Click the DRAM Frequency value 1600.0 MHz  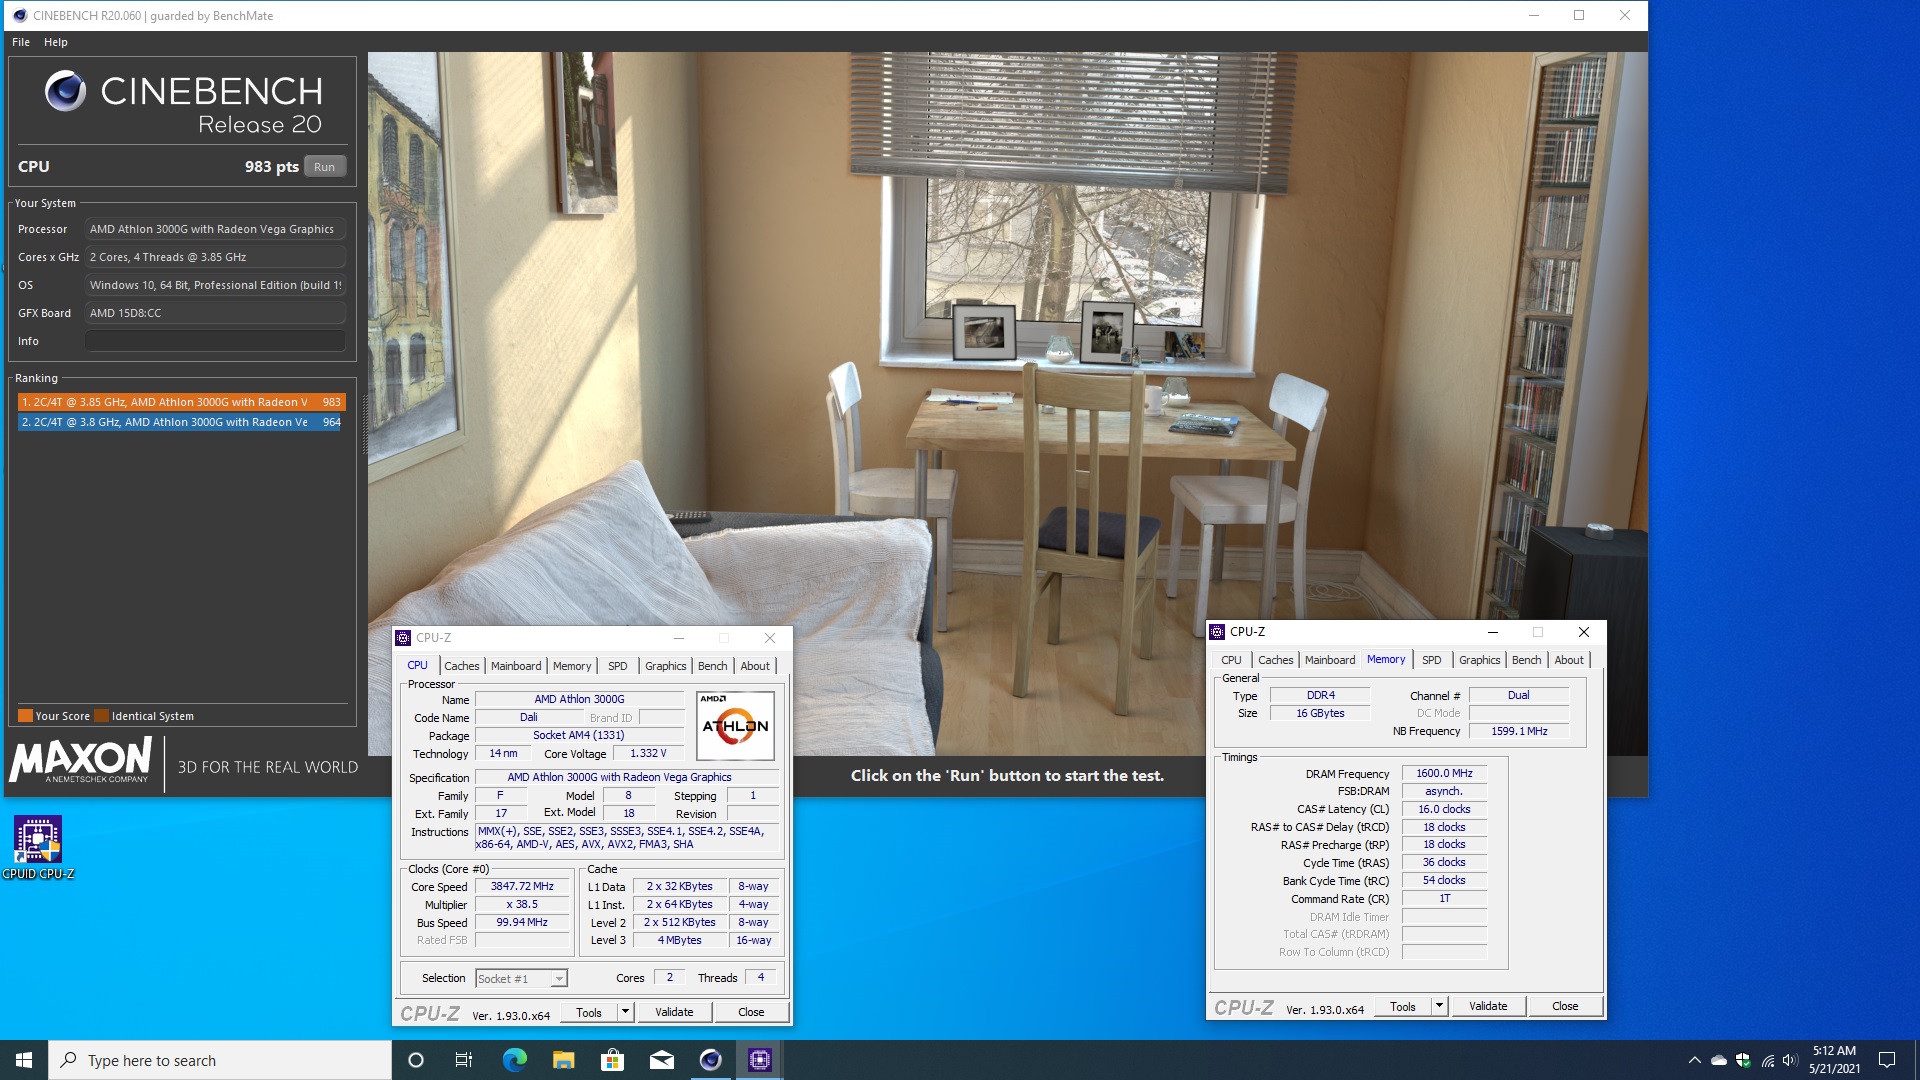pyautogui.click(x=1444, y=773)
